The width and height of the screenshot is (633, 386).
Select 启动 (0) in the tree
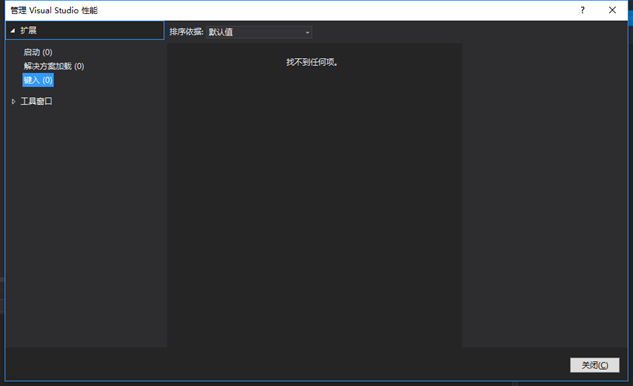coord(38,52)
